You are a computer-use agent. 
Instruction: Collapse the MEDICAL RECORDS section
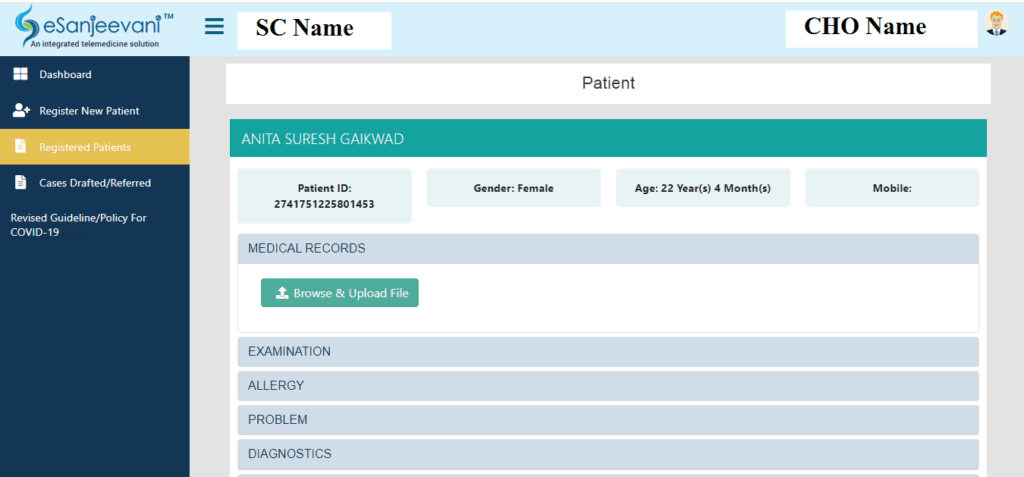coord(608,249)
